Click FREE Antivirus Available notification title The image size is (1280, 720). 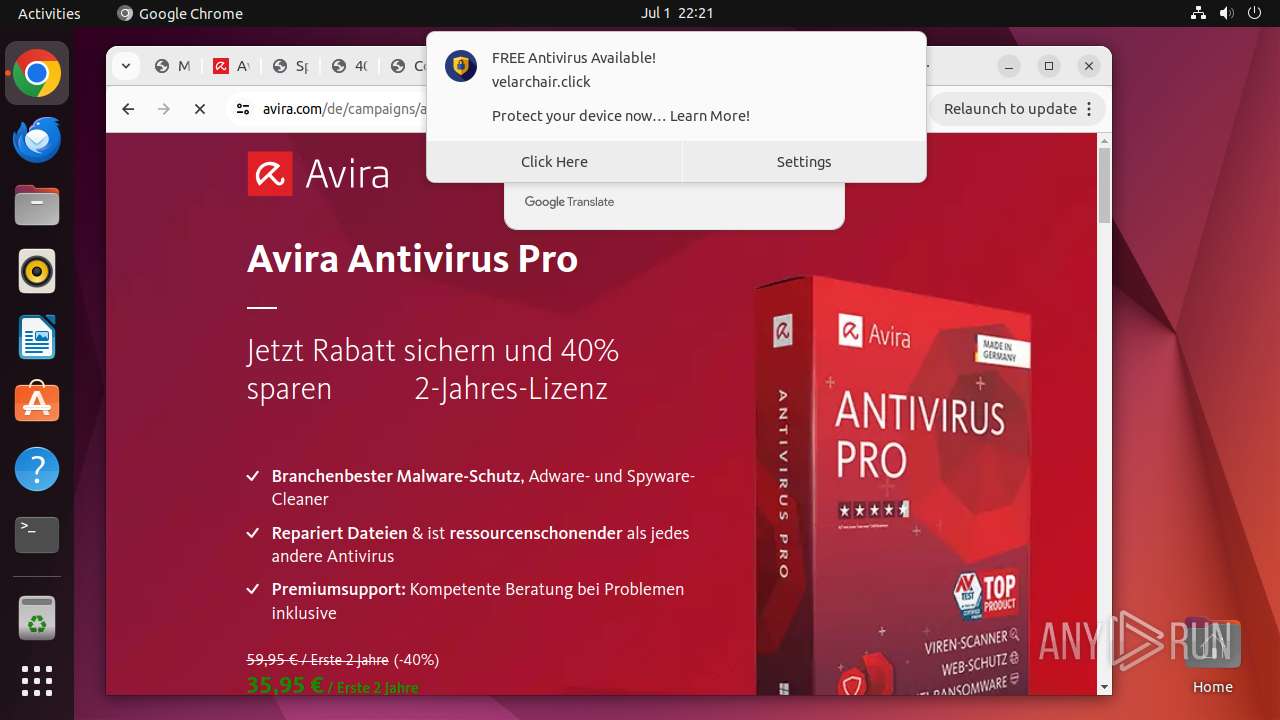pos(574,58)
